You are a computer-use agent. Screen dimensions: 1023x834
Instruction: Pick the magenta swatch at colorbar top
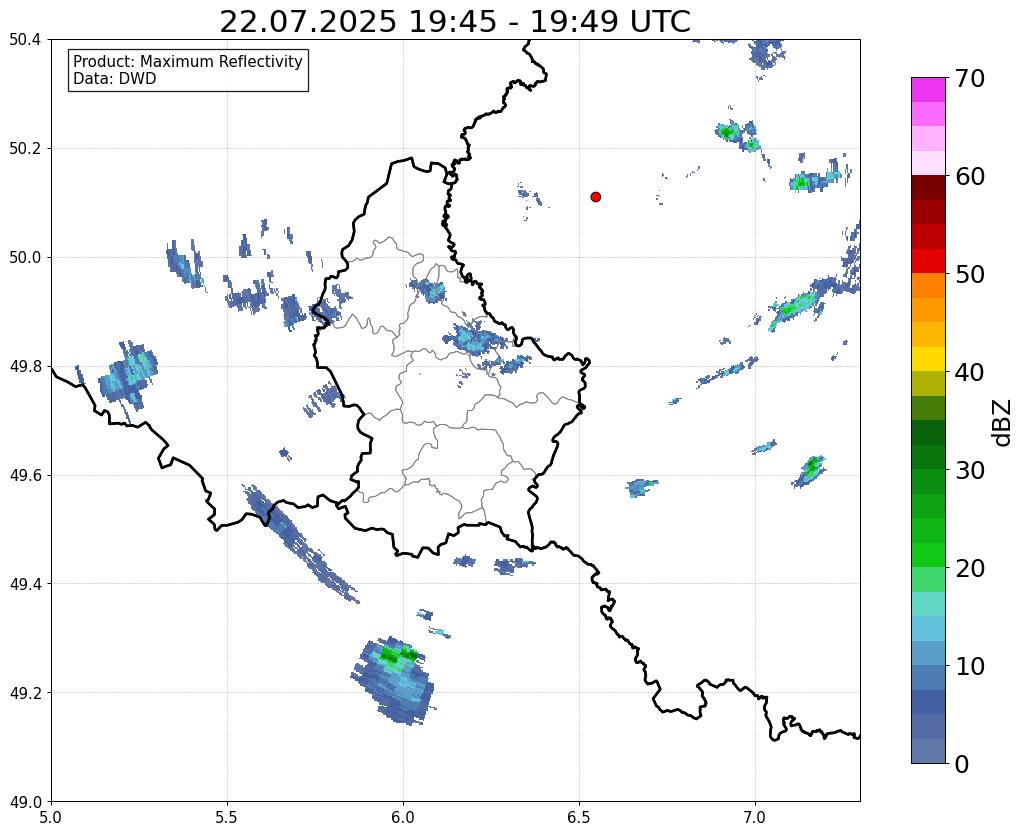pyautogui.click(x=928, y=90)
